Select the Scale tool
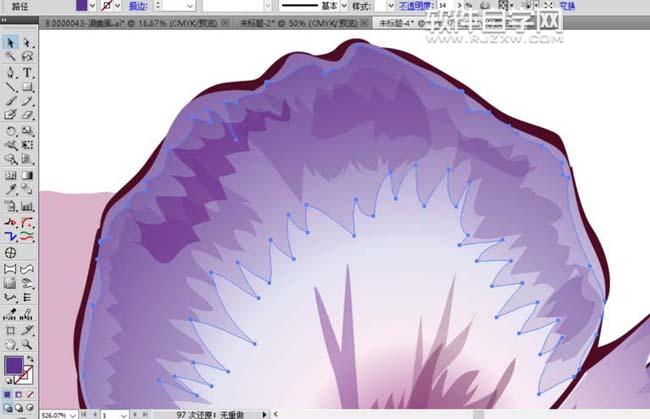 tap(27, 131)
